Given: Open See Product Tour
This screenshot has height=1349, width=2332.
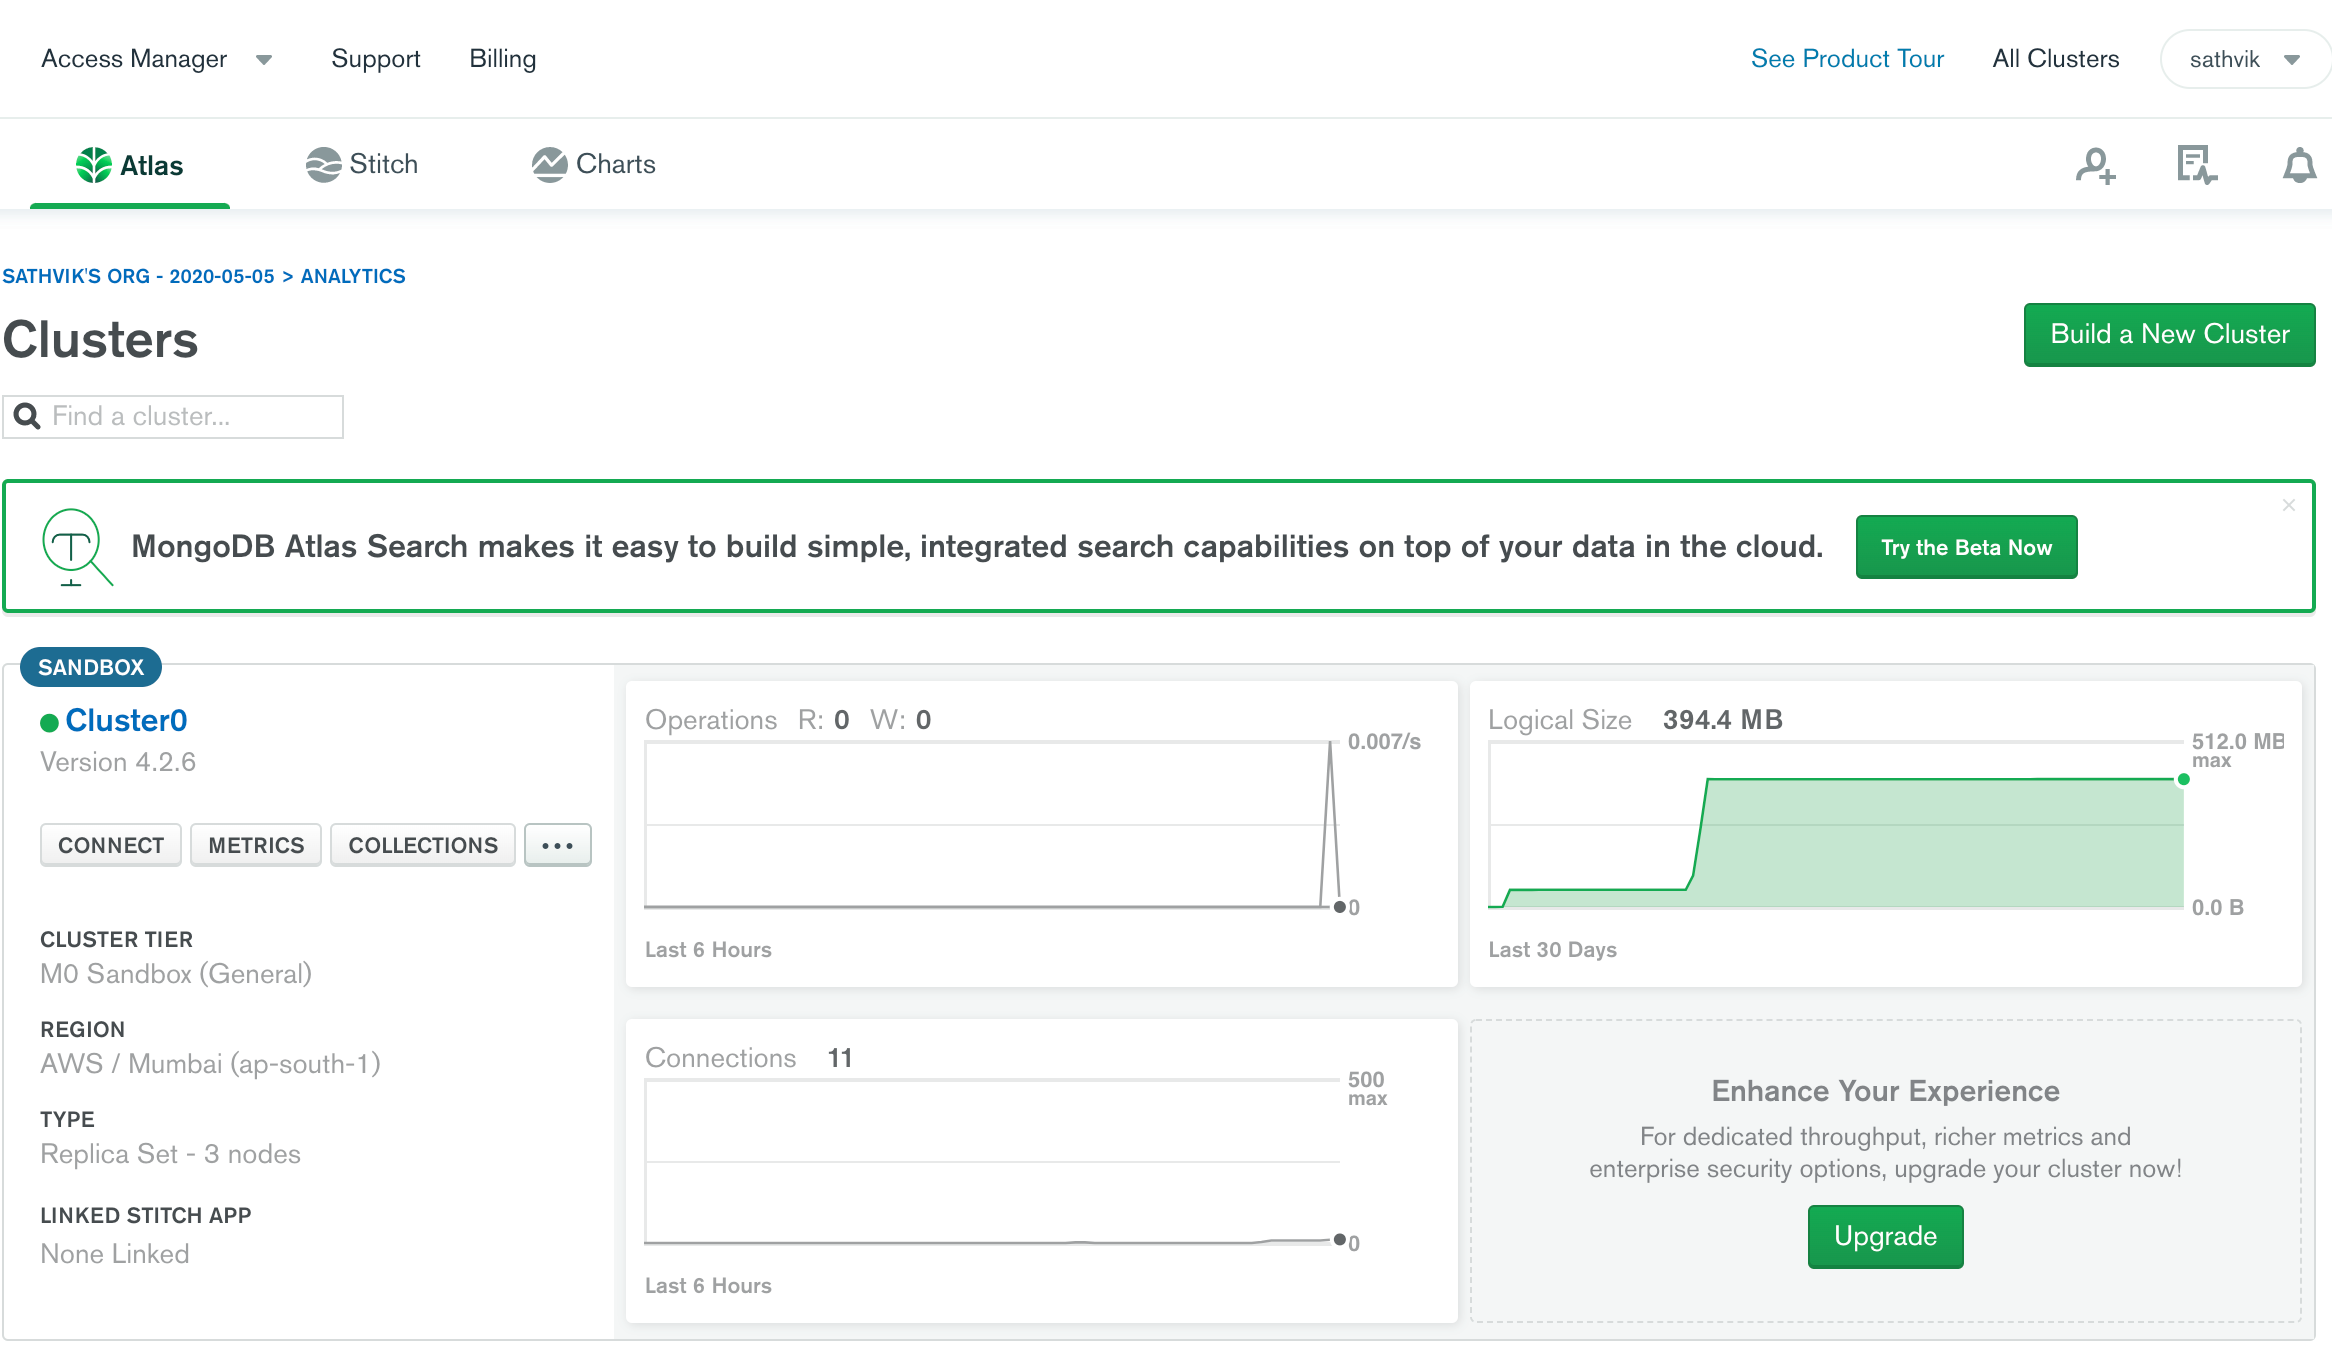Looking at the screenshot, I should pyautogui.click(x=1847, y=58).
